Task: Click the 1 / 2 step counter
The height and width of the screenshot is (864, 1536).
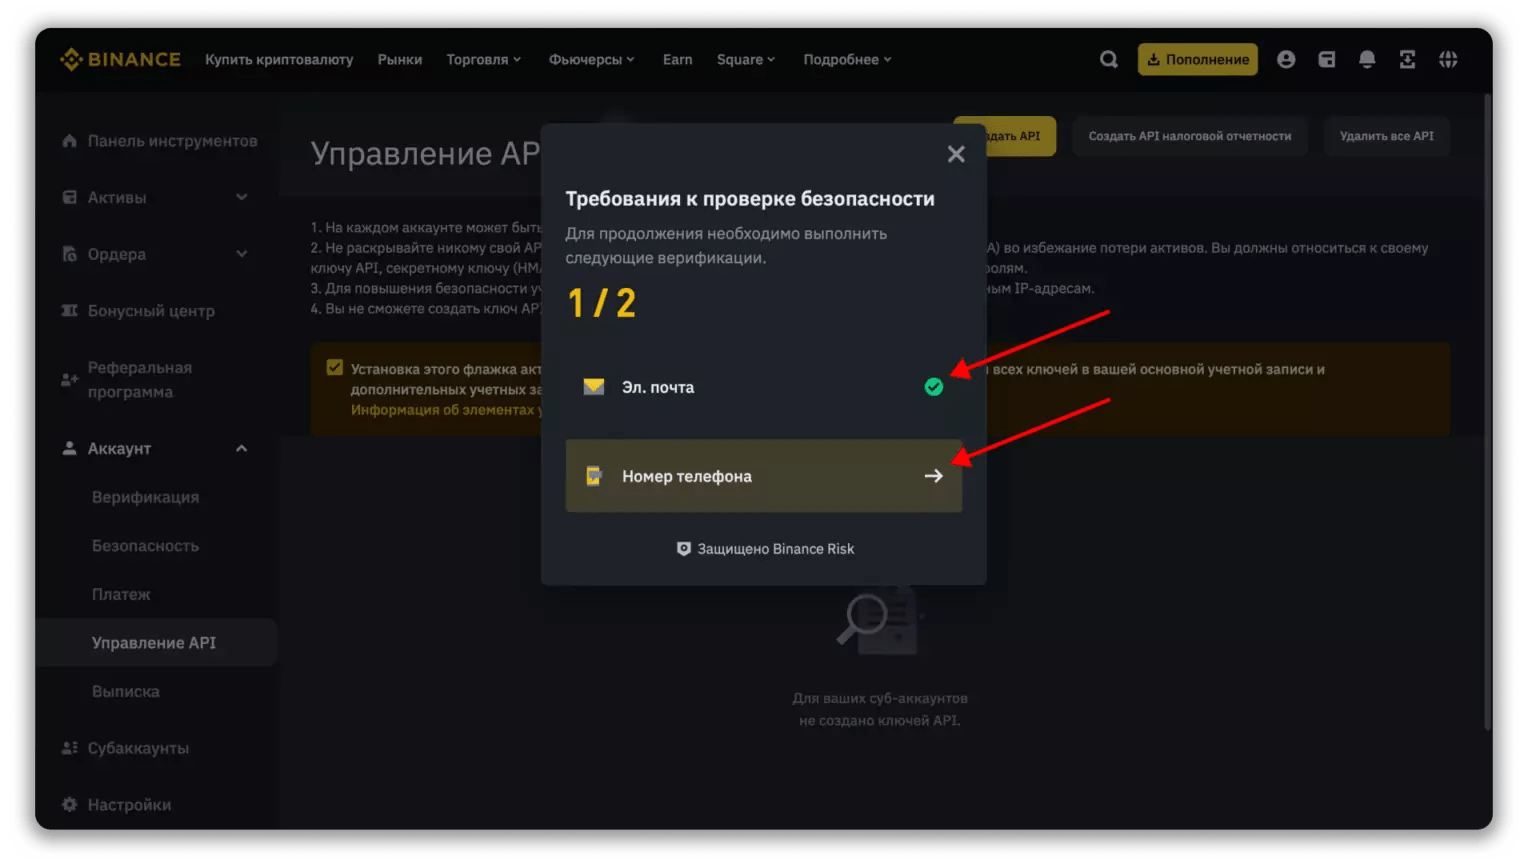Action: tap(601, 303)
